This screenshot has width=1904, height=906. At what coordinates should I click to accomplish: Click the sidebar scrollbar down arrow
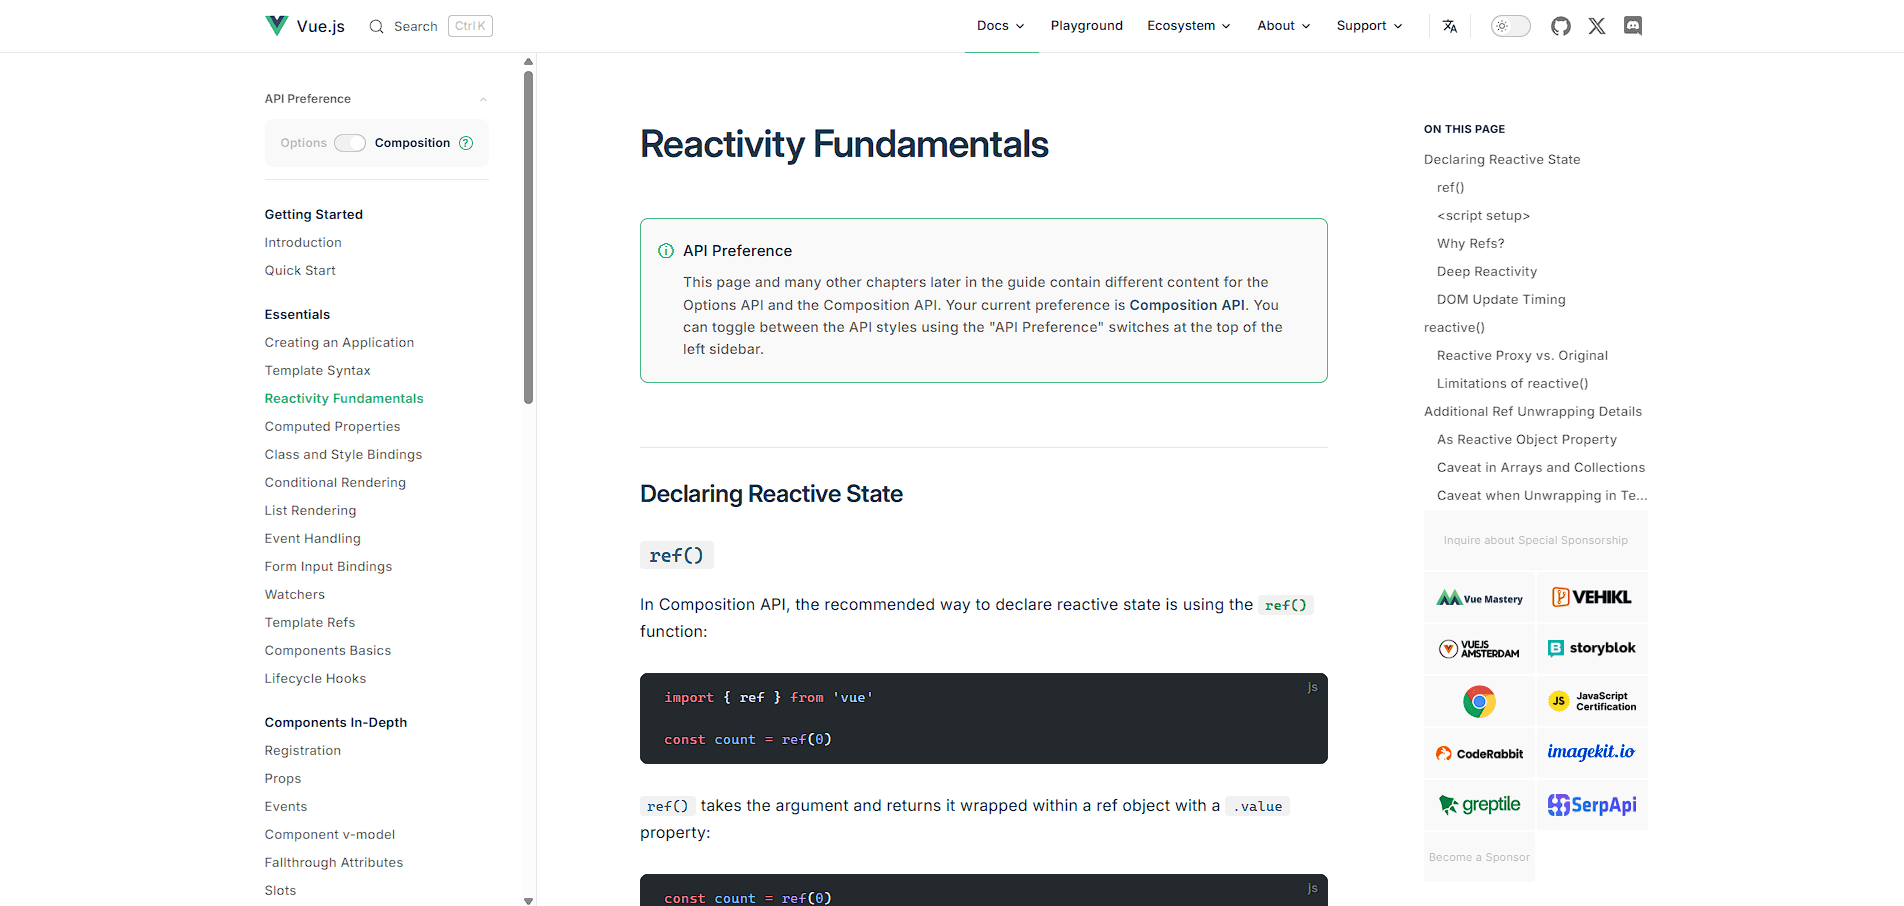(529, 900)
